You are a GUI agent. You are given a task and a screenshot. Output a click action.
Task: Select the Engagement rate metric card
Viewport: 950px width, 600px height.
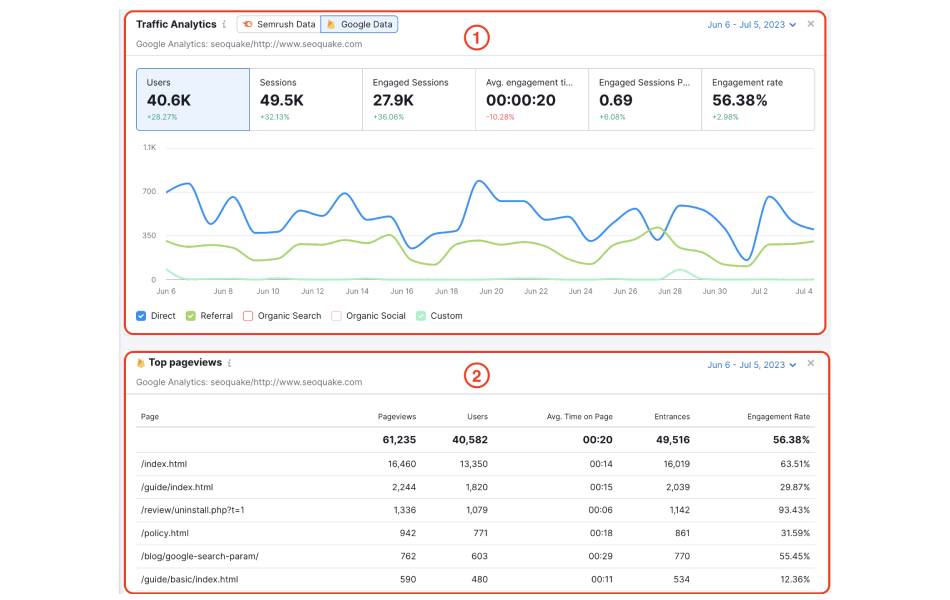[x=758, y=99]
